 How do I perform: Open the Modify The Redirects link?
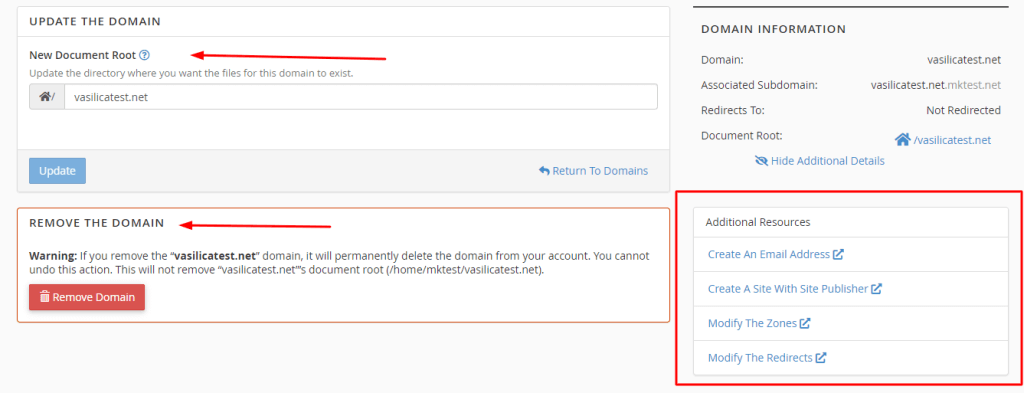[x=760, y=358]
